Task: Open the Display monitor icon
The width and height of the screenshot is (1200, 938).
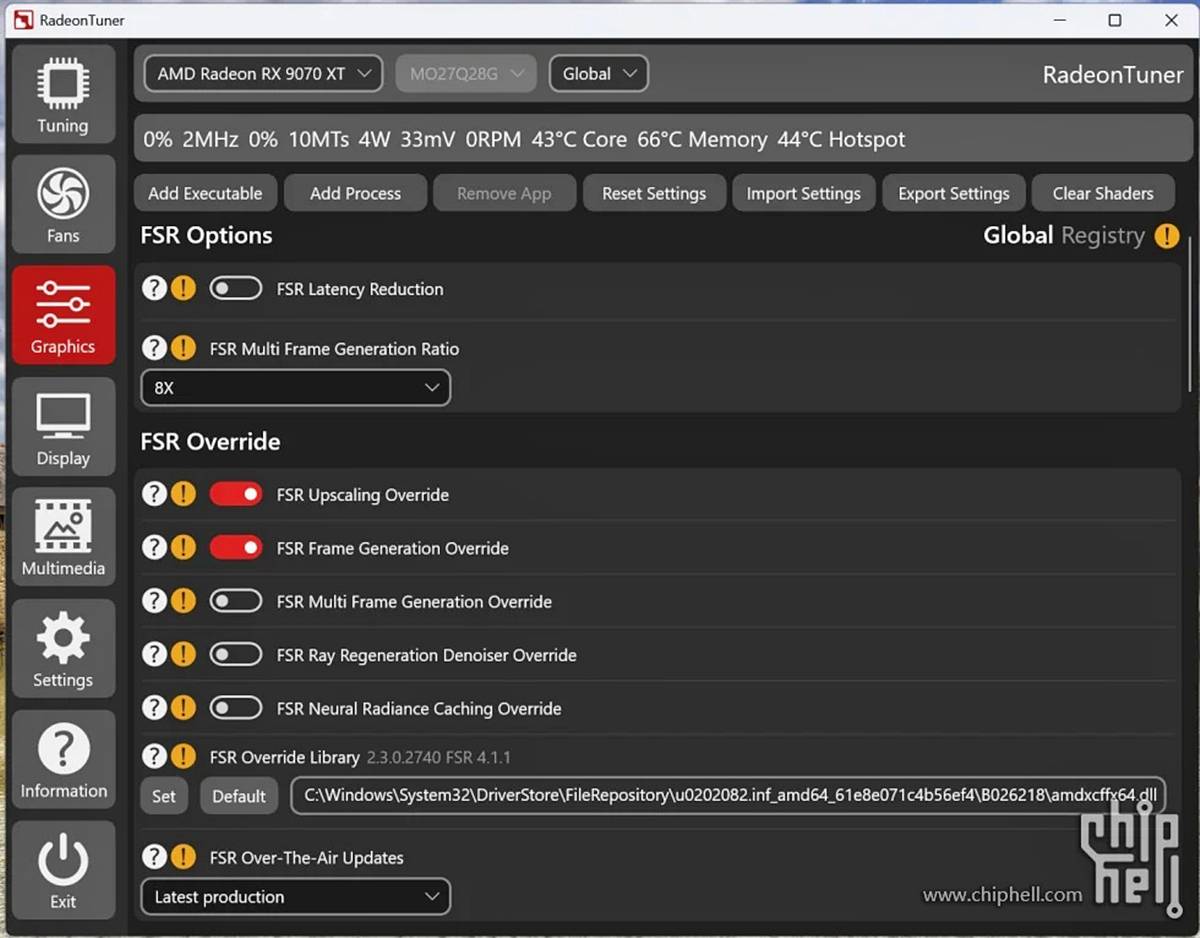Action: (63, 417)
